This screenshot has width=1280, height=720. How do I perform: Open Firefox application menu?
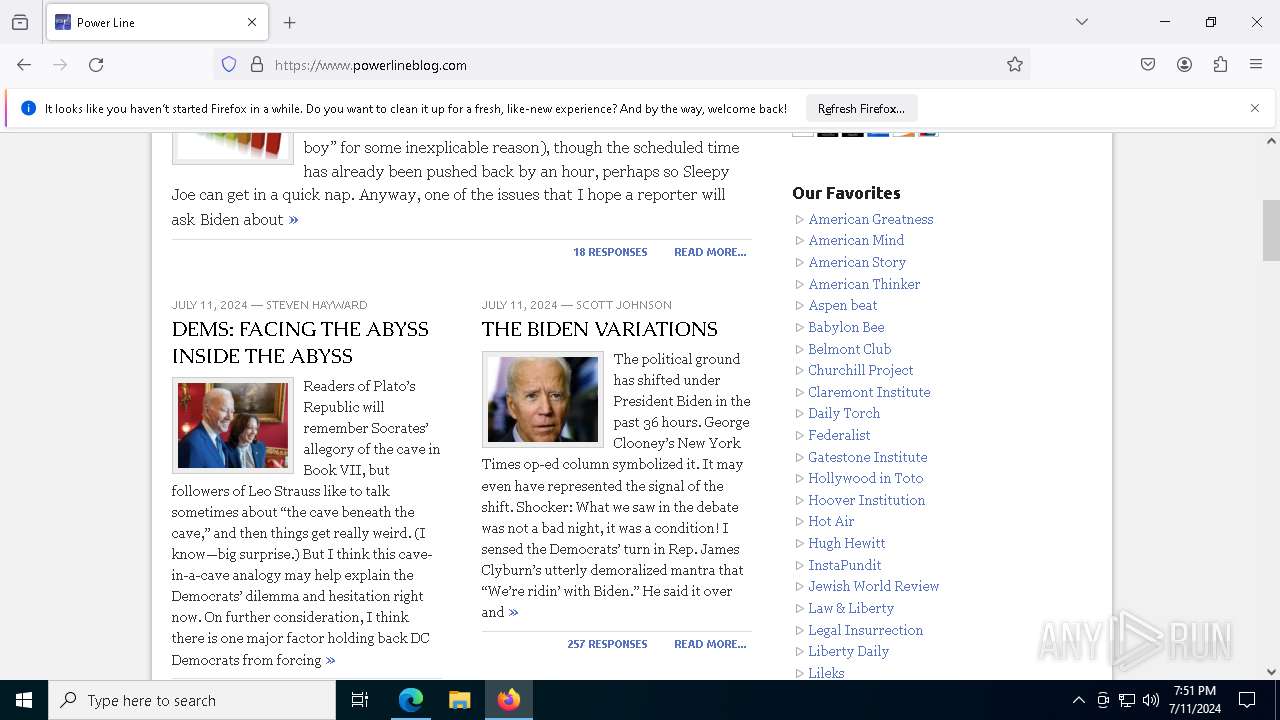(x=1256, y=65)
